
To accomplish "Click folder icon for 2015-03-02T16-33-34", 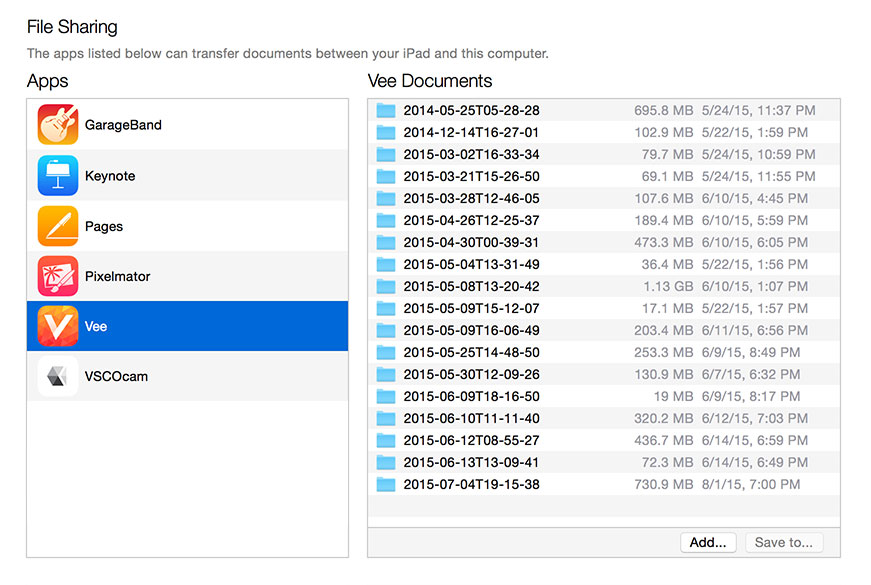I will click(386, 154).
